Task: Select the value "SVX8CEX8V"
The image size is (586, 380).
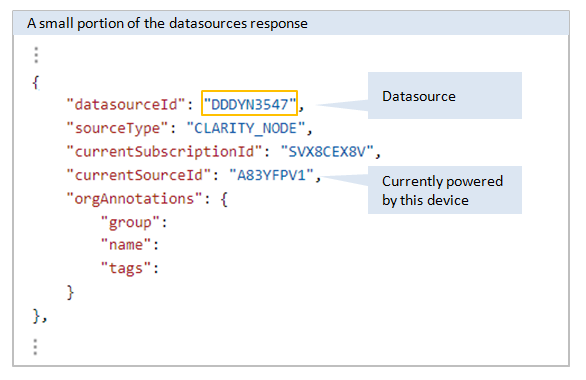Action: [x=327, y=152]
